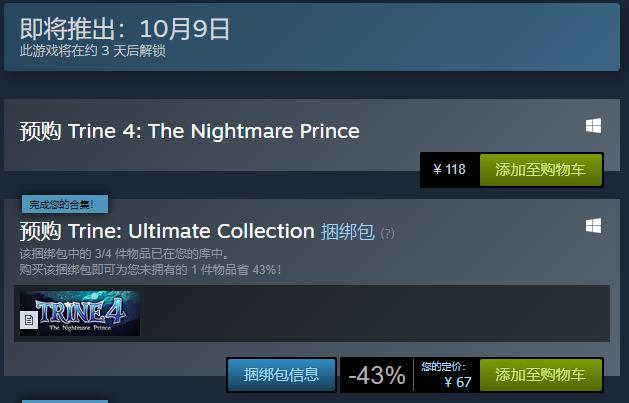Follow the 捆绑包 link in bundle title

[347, 231]
